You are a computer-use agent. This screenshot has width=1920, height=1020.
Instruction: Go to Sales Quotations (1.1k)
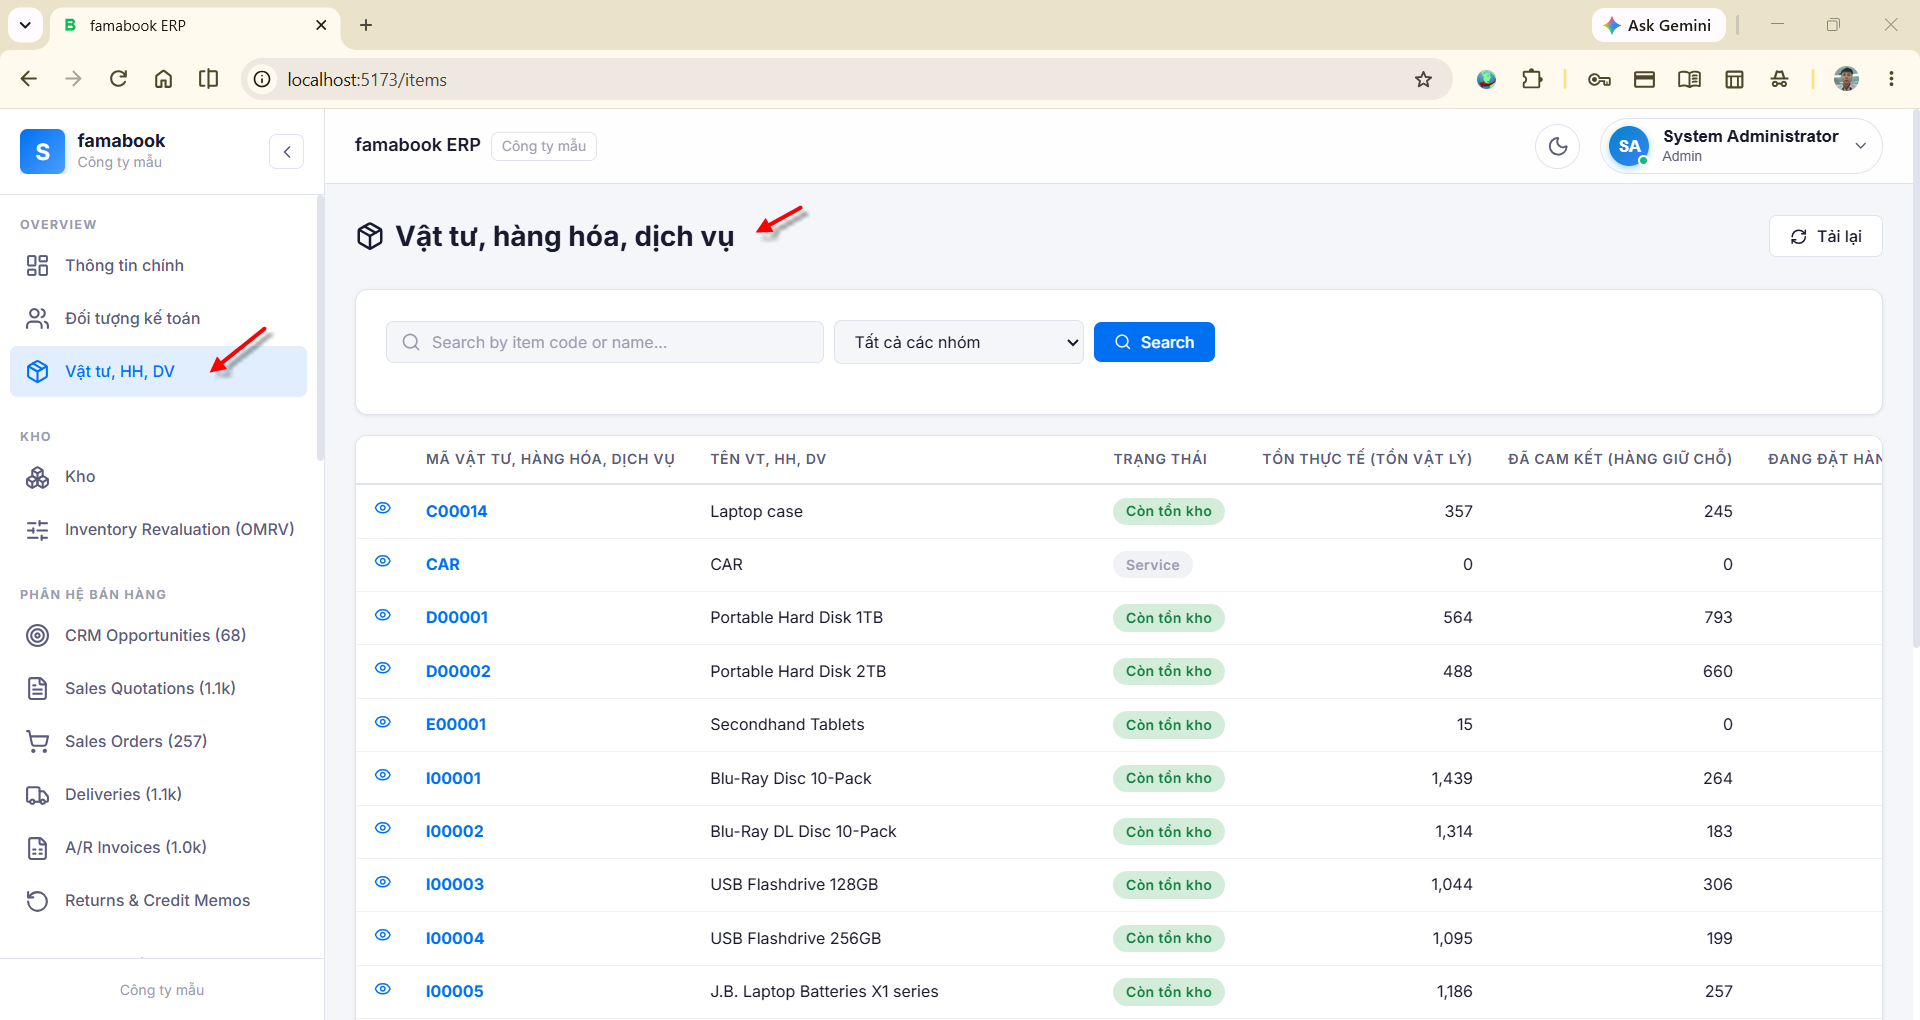coord(158,688)
